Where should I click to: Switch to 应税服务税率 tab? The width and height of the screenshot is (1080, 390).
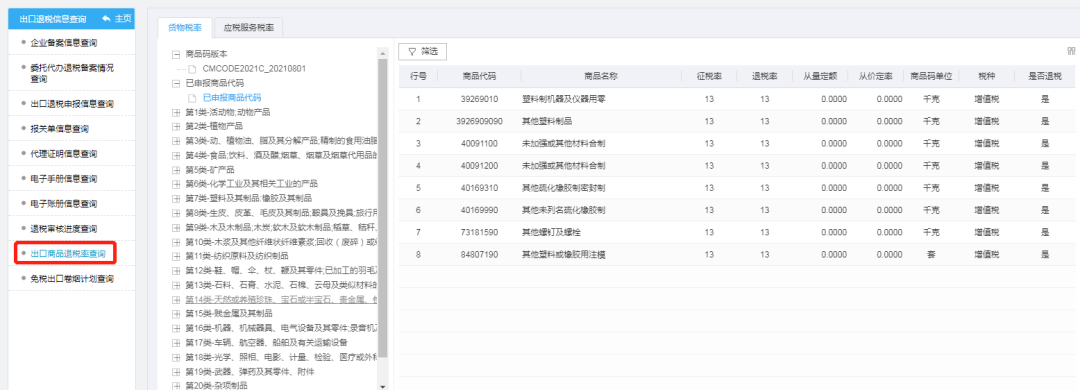[x=249, y=28]
